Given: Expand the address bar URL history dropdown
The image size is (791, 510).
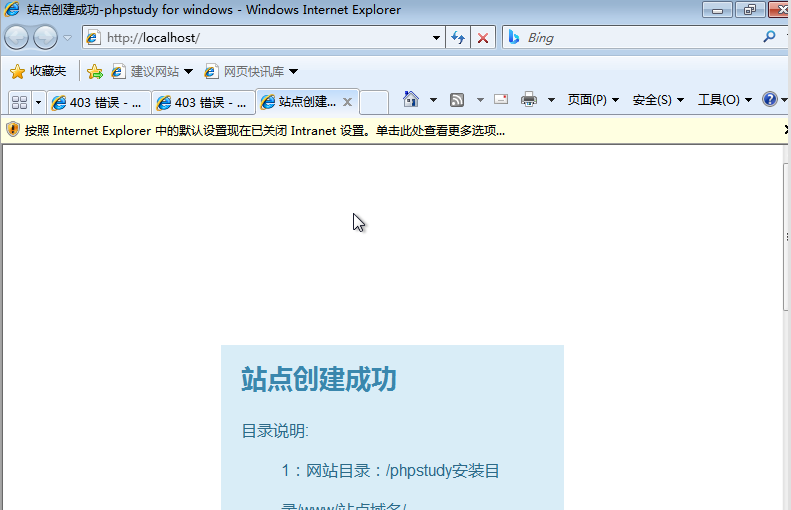Looking at the screenshot, I should click(x=436, y=38).
